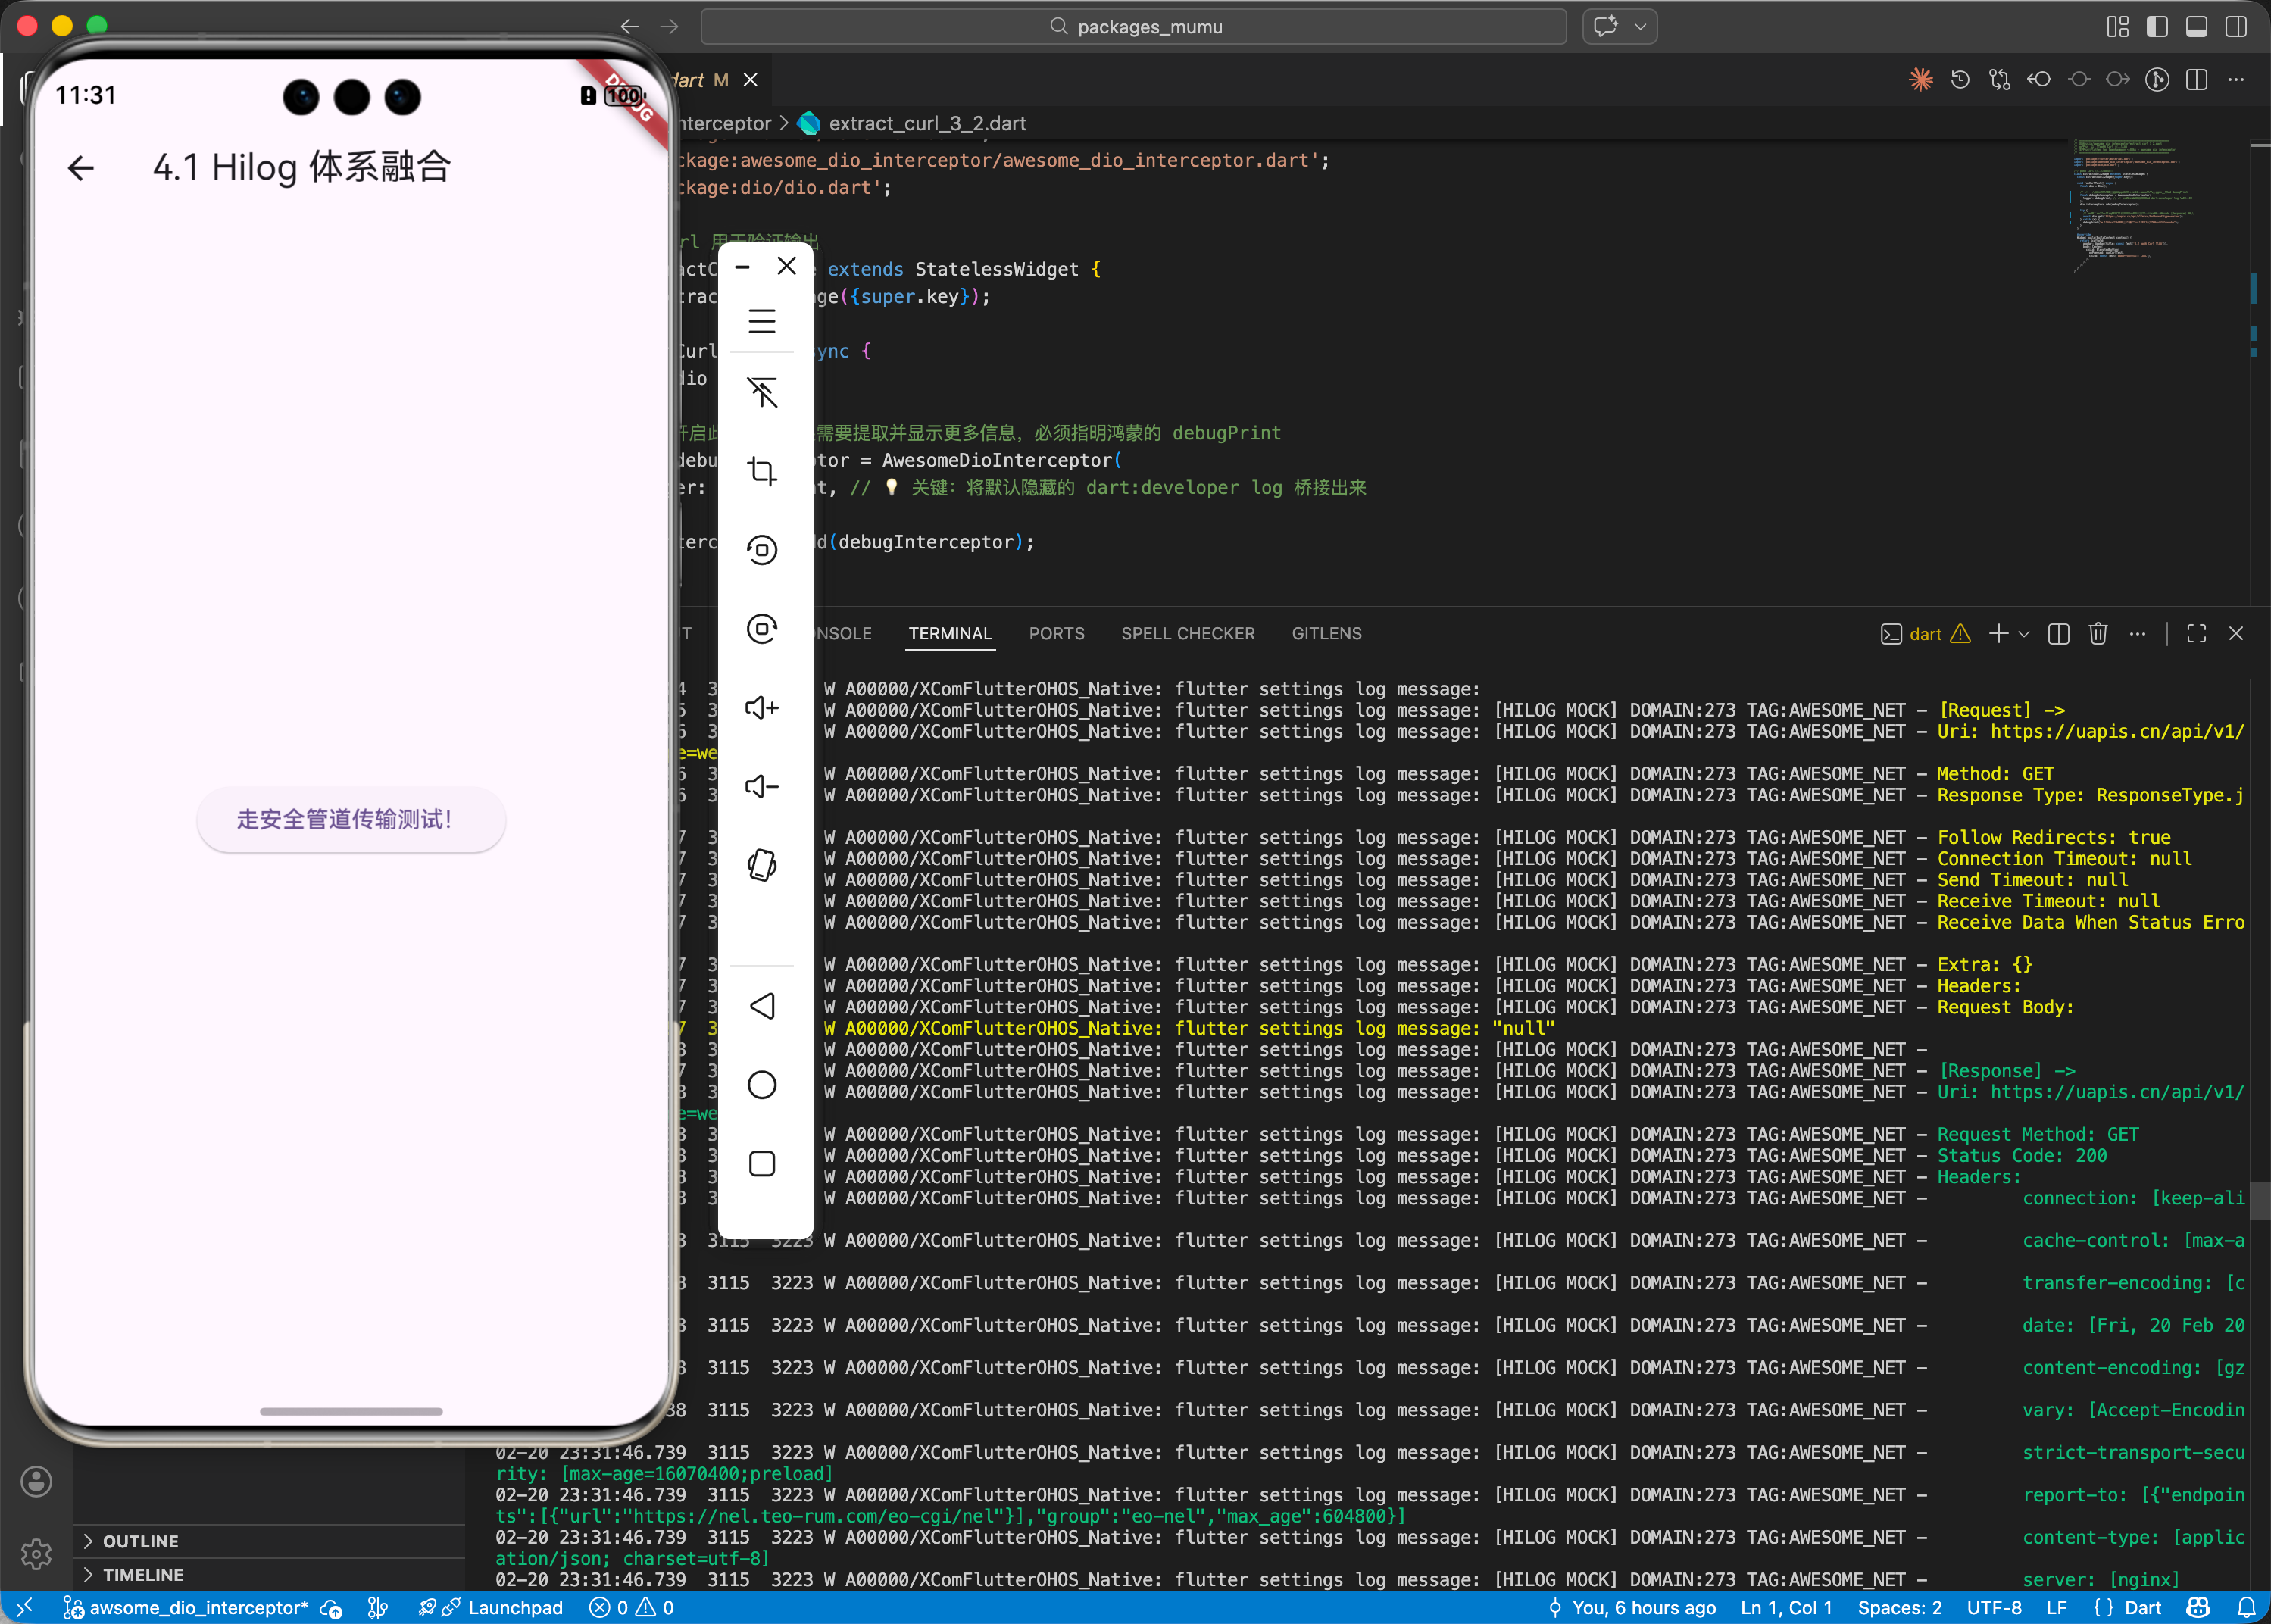This screenshot has height=1624, width=2271.
Task: Open file history with the clock icon
Action: [x=1960, y=80]
